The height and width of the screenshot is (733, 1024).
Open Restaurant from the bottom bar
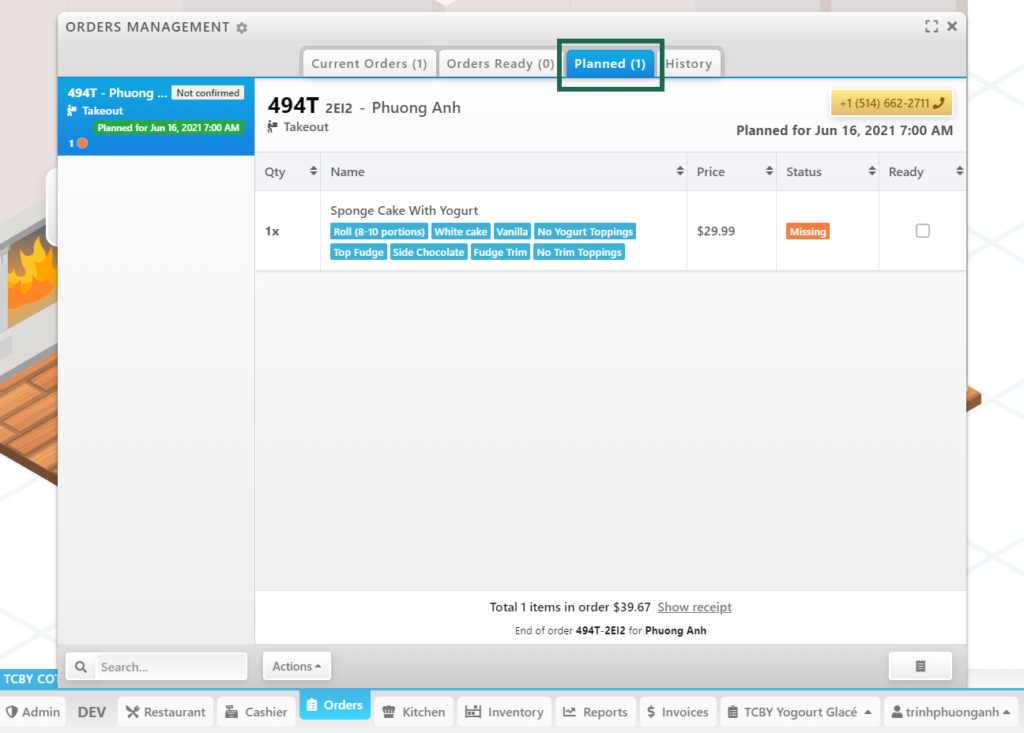coord(166,712)
